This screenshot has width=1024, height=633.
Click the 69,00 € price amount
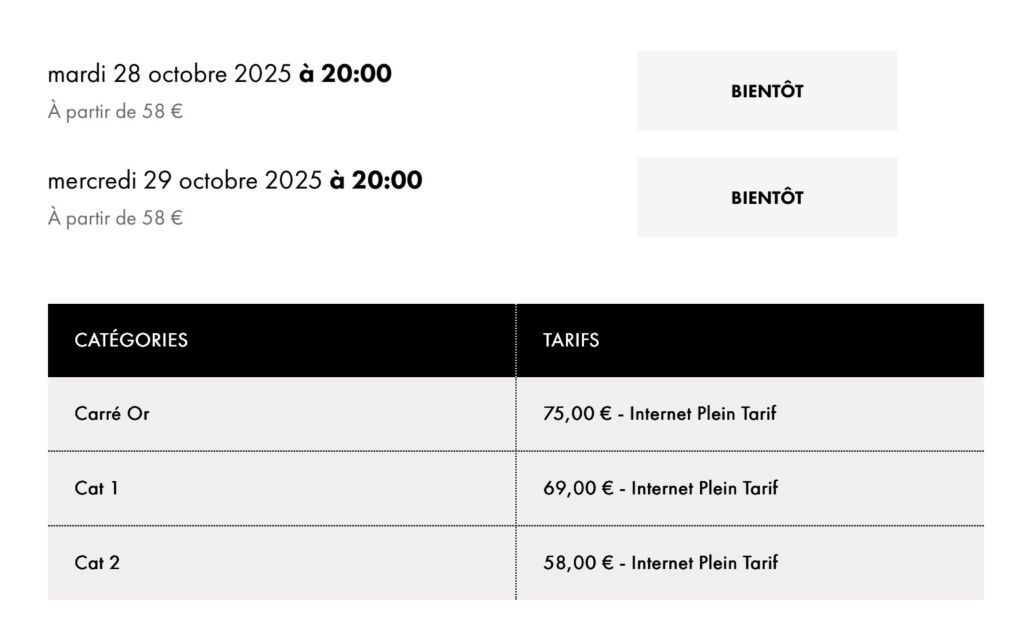tap(577, 488)
